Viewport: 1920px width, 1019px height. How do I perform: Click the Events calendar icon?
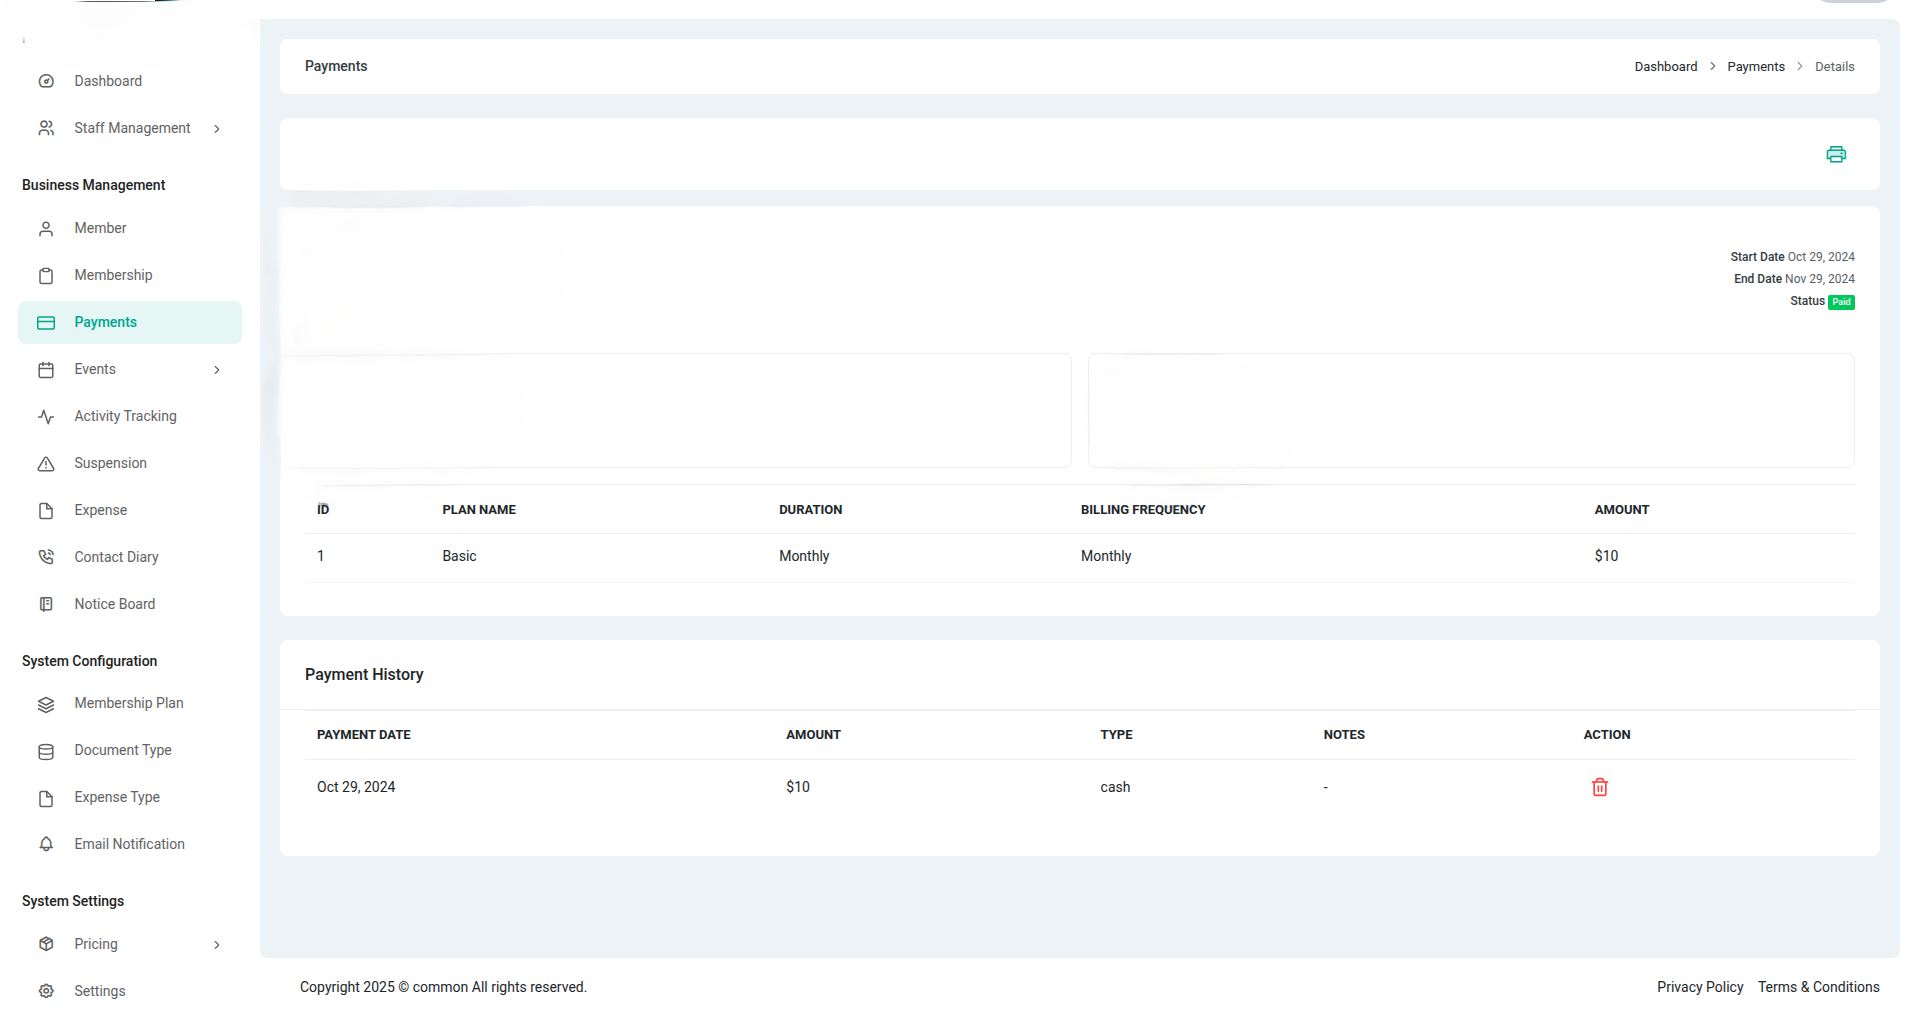pos(46,370)
